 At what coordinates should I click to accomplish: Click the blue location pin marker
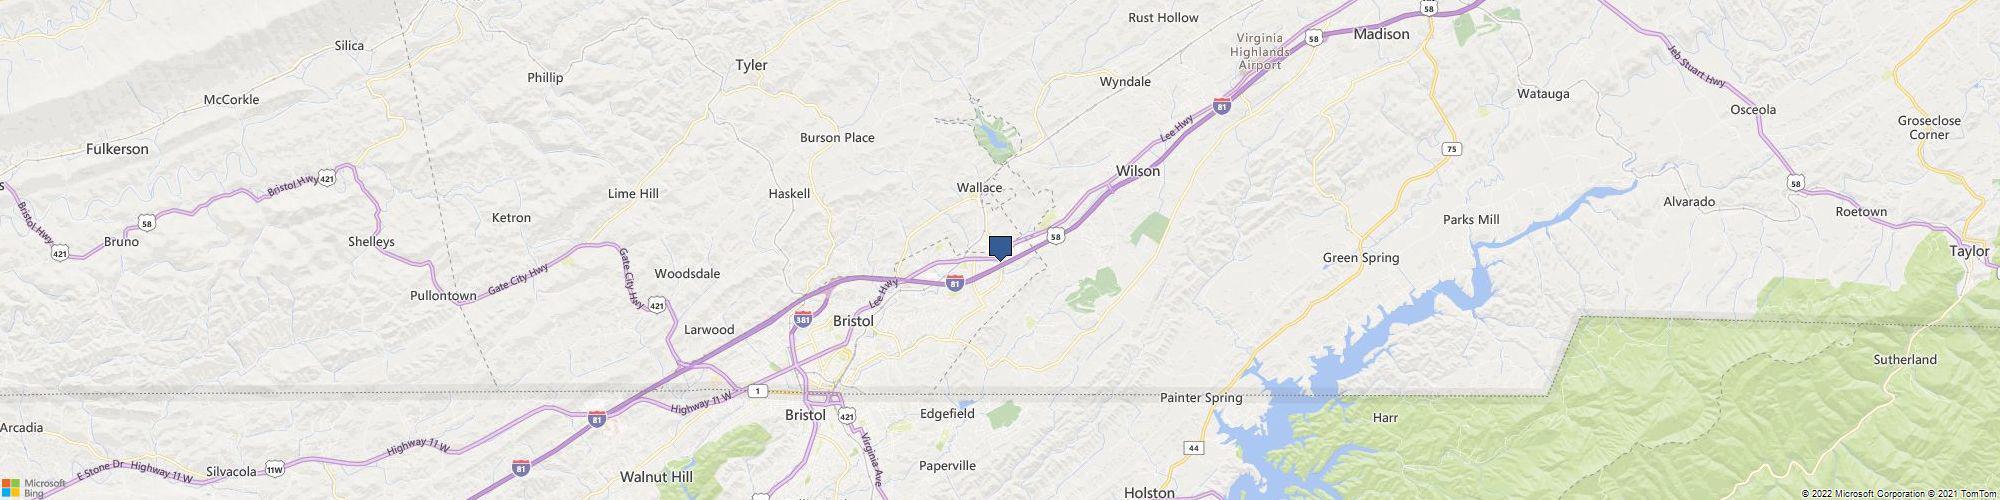pyautogui.click(x=1000, y=248)
